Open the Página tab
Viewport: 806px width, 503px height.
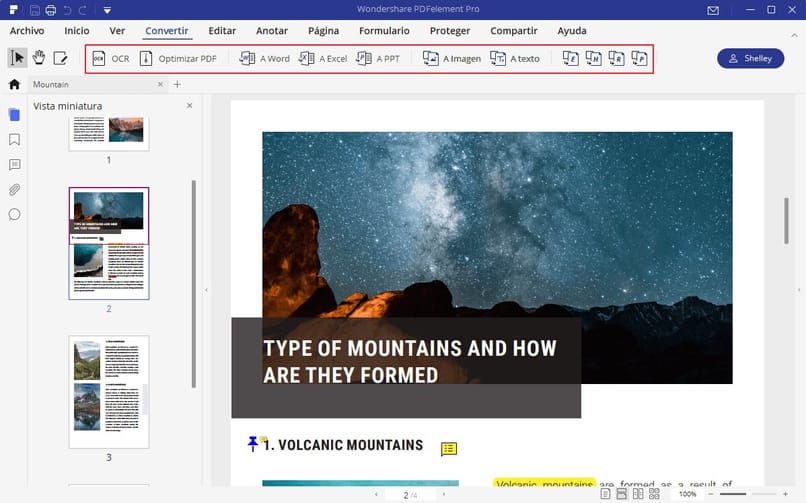click(x=323, y=31)
